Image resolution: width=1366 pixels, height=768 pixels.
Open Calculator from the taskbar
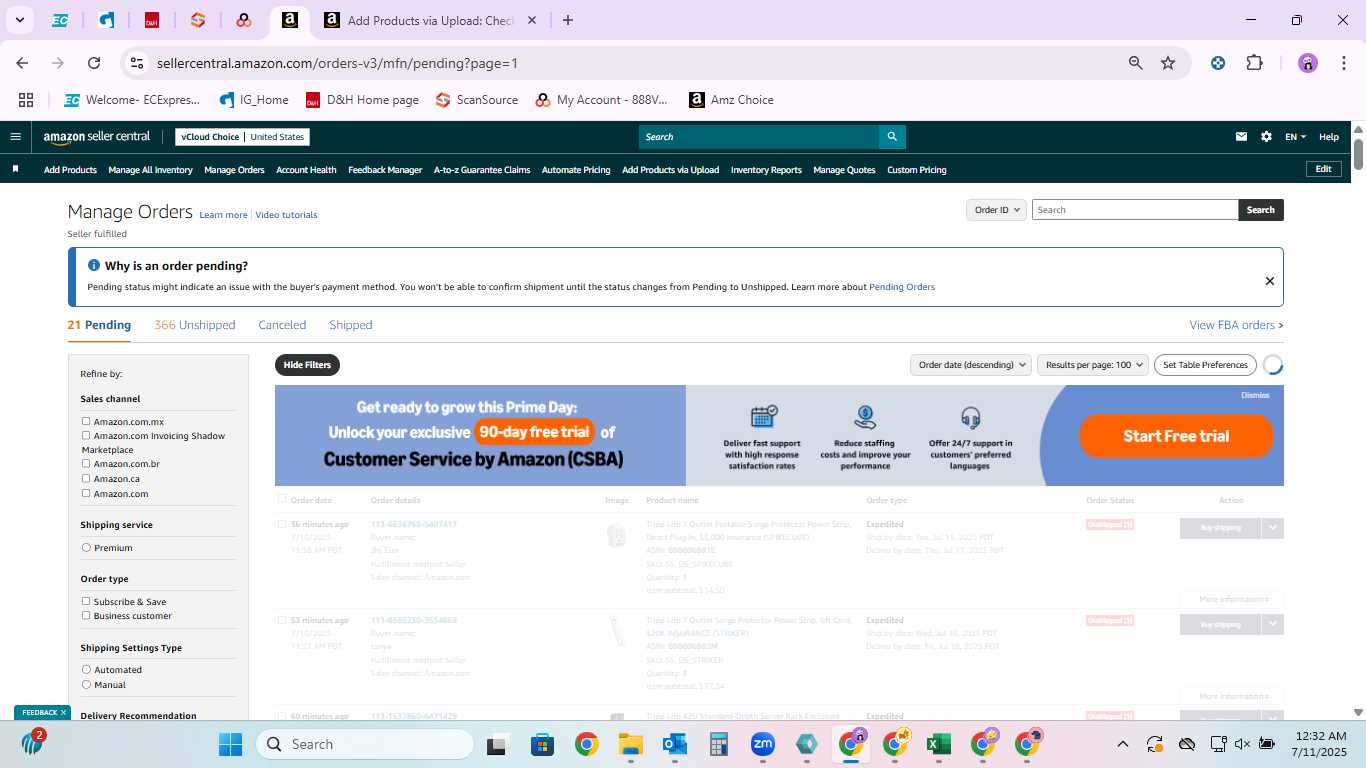point(718,744)
